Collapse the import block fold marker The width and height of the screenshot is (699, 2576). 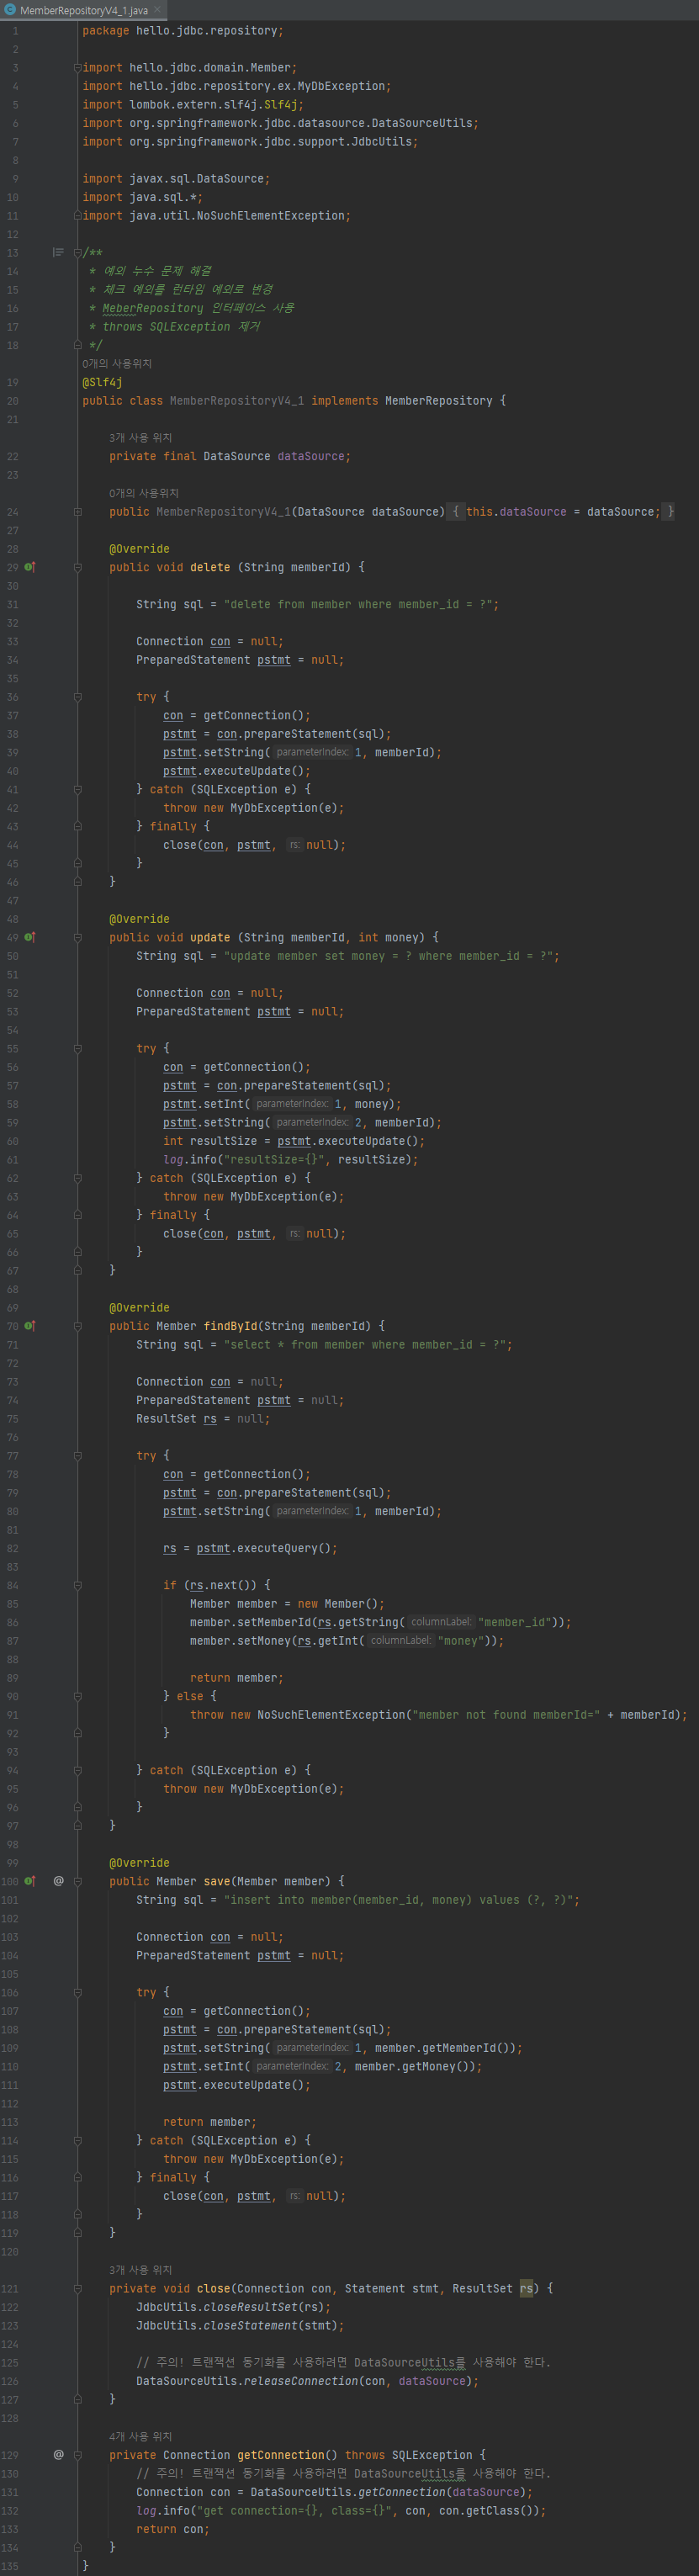[77, 68]
